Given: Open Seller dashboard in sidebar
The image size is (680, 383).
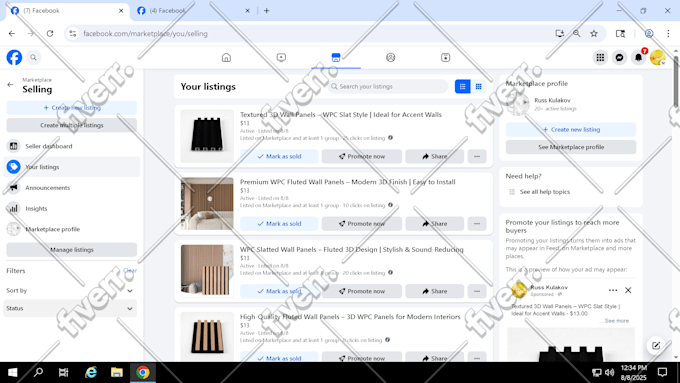Looking at the screenshot, I should [x=72, y=146].
